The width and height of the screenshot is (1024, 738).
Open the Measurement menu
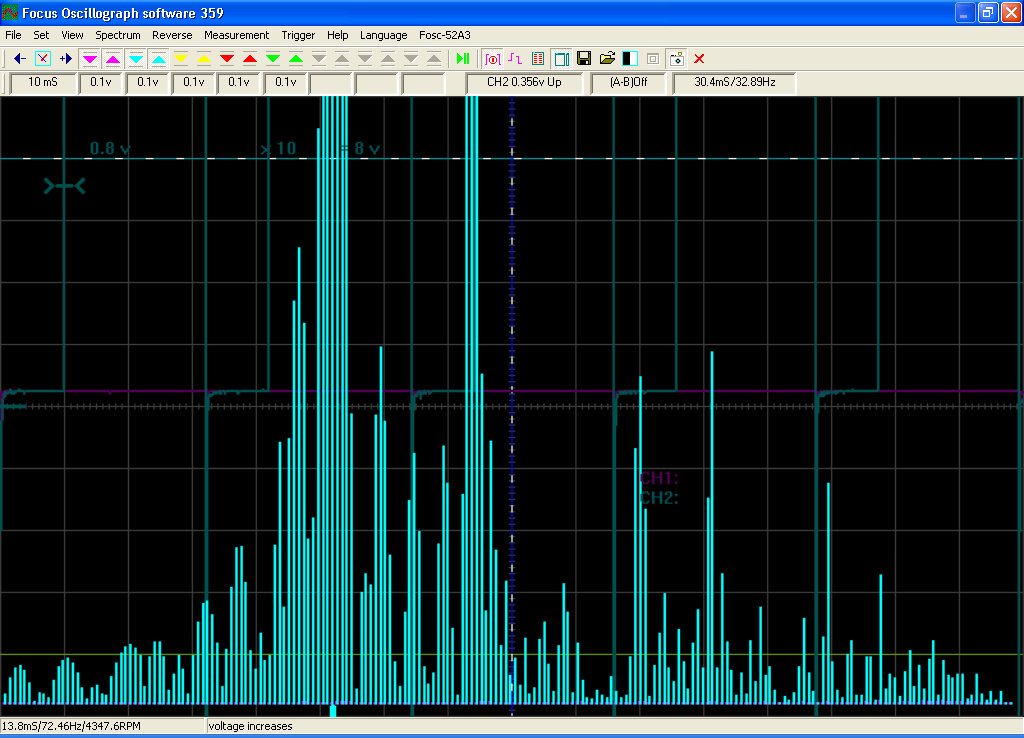click(x=236, y=35)
